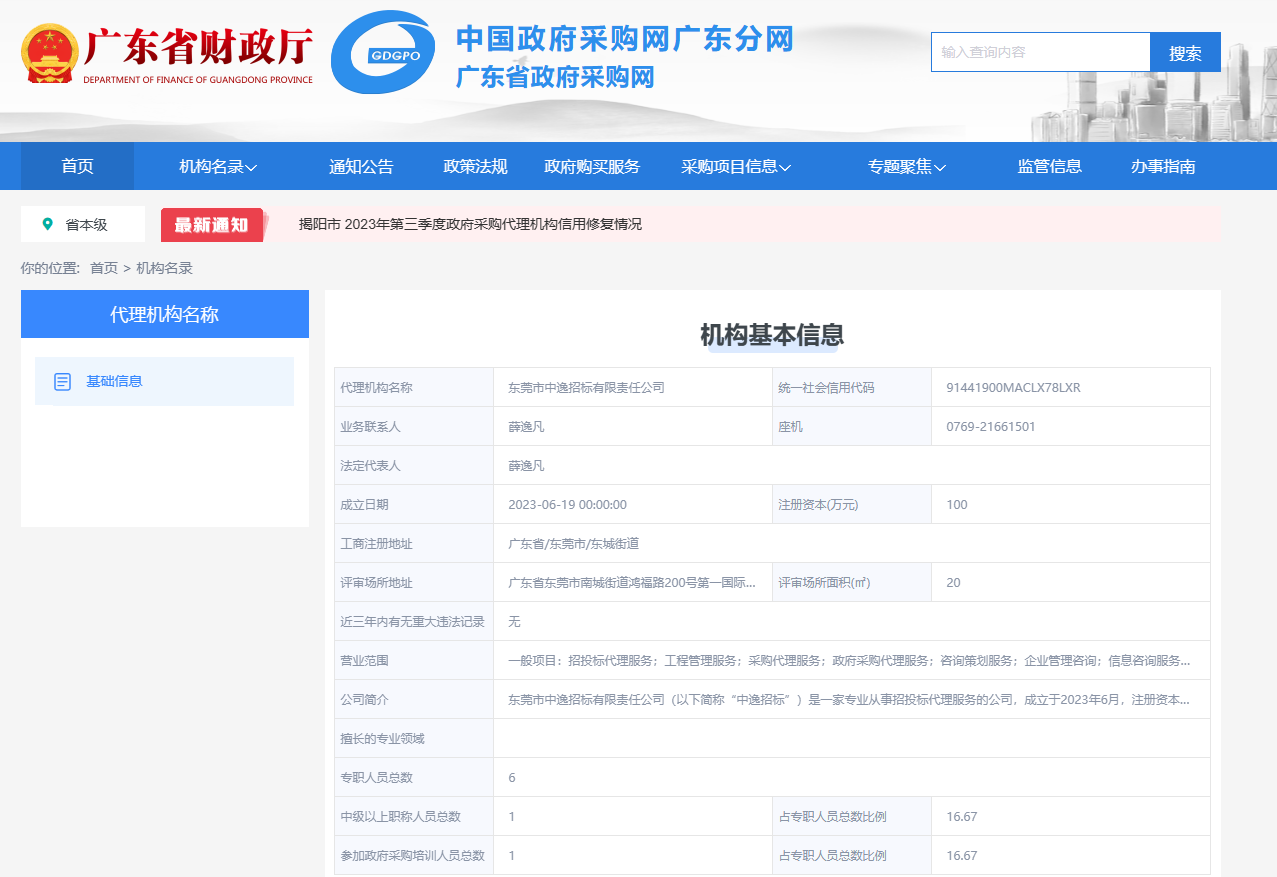
Task: Click the green location pin icon
Action: coord(47,224)
